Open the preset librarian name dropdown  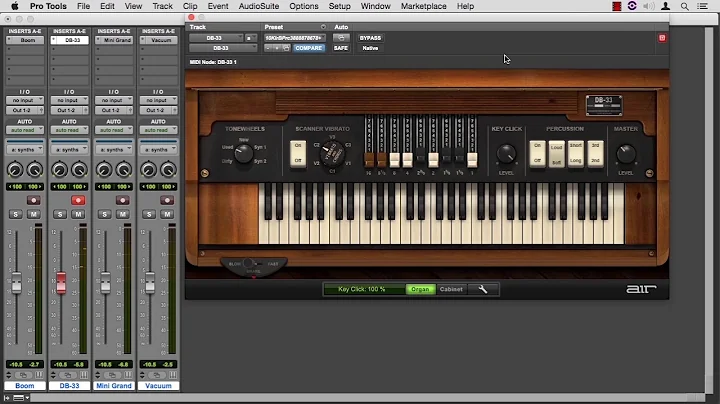294,38
